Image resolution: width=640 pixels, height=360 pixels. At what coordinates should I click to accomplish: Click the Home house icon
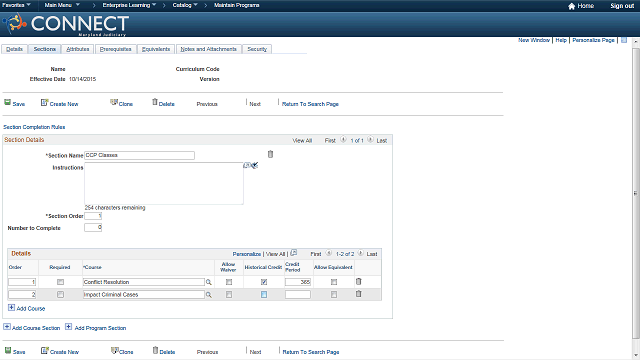point(571,6)
